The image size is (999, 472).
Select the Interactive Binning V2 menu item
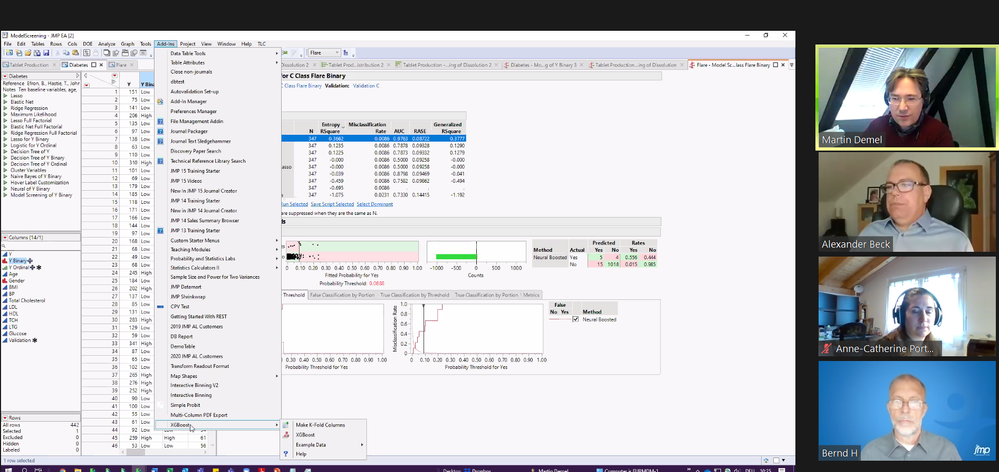(x=194, y=385)
